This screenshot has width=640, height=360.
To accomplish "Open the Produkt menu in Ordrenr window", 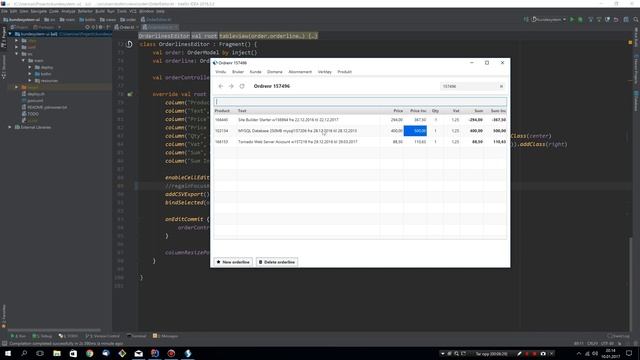I will tap(344, 72).
